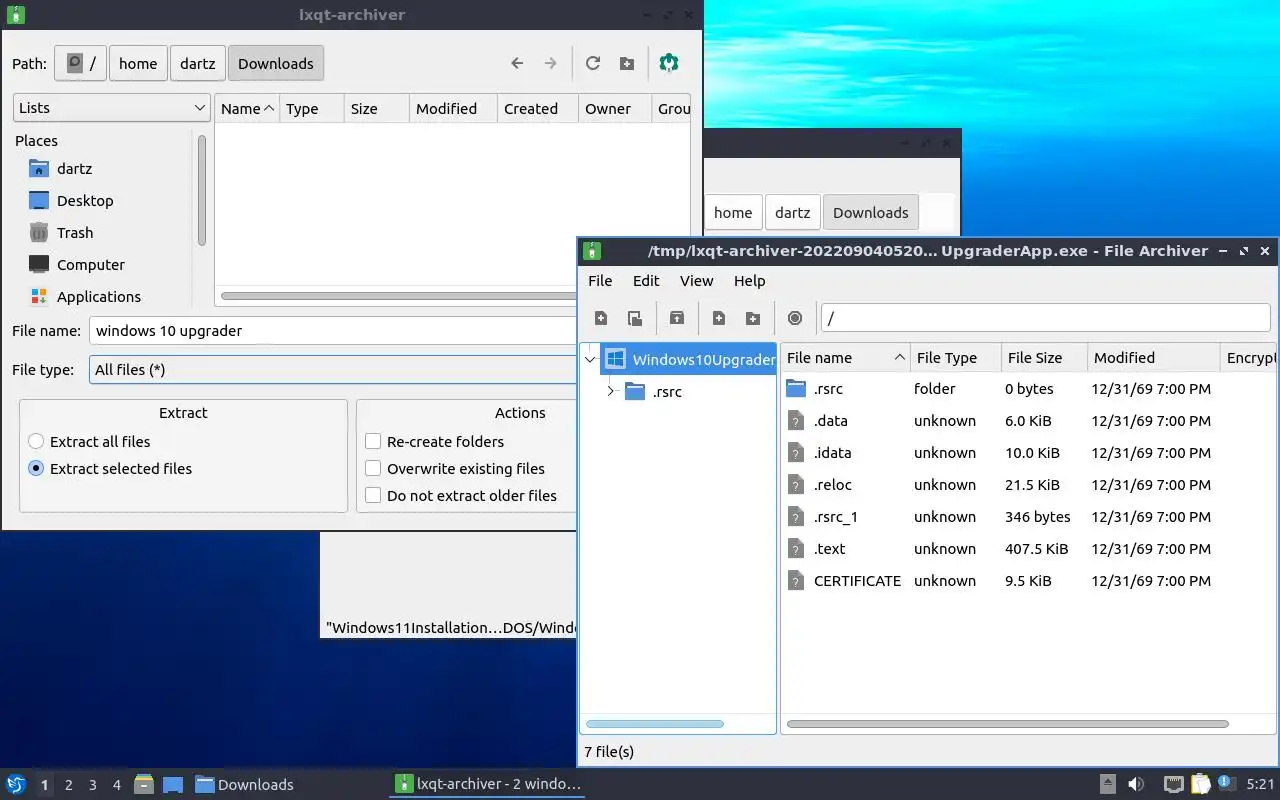This screenshot has height=800, width=1280.
Task: Click the Add files toolbar icon
Action: point(719,318)
